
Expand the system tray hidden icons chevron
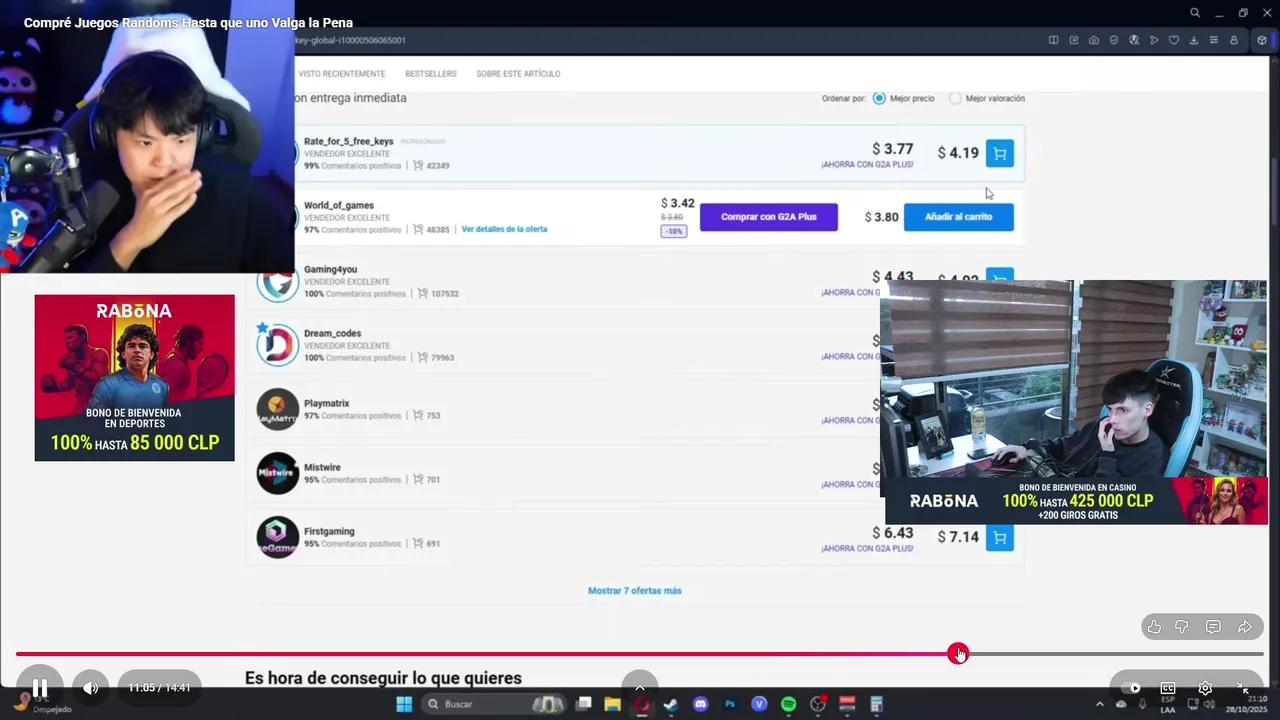[x=1101, y=704]
